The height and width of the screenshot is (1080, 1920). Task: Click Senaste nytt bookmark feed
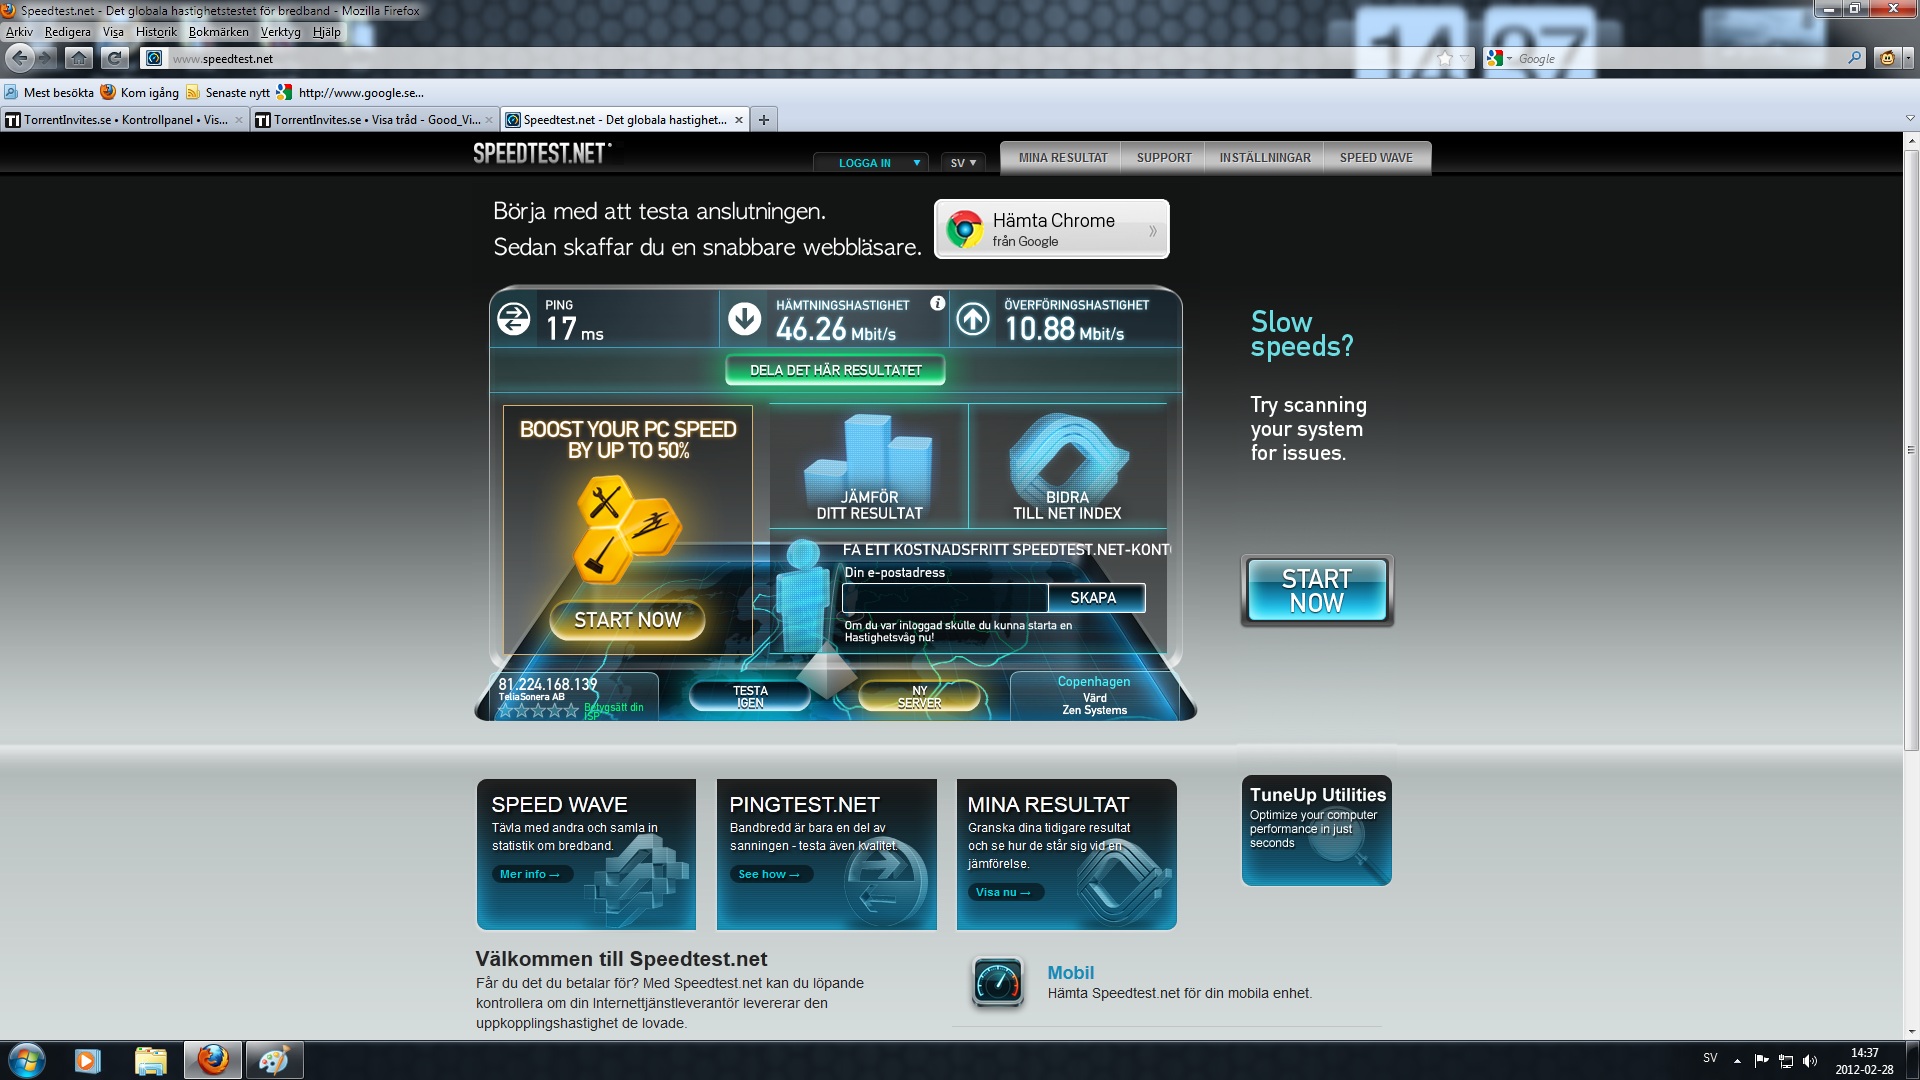[x=228, y=93]
